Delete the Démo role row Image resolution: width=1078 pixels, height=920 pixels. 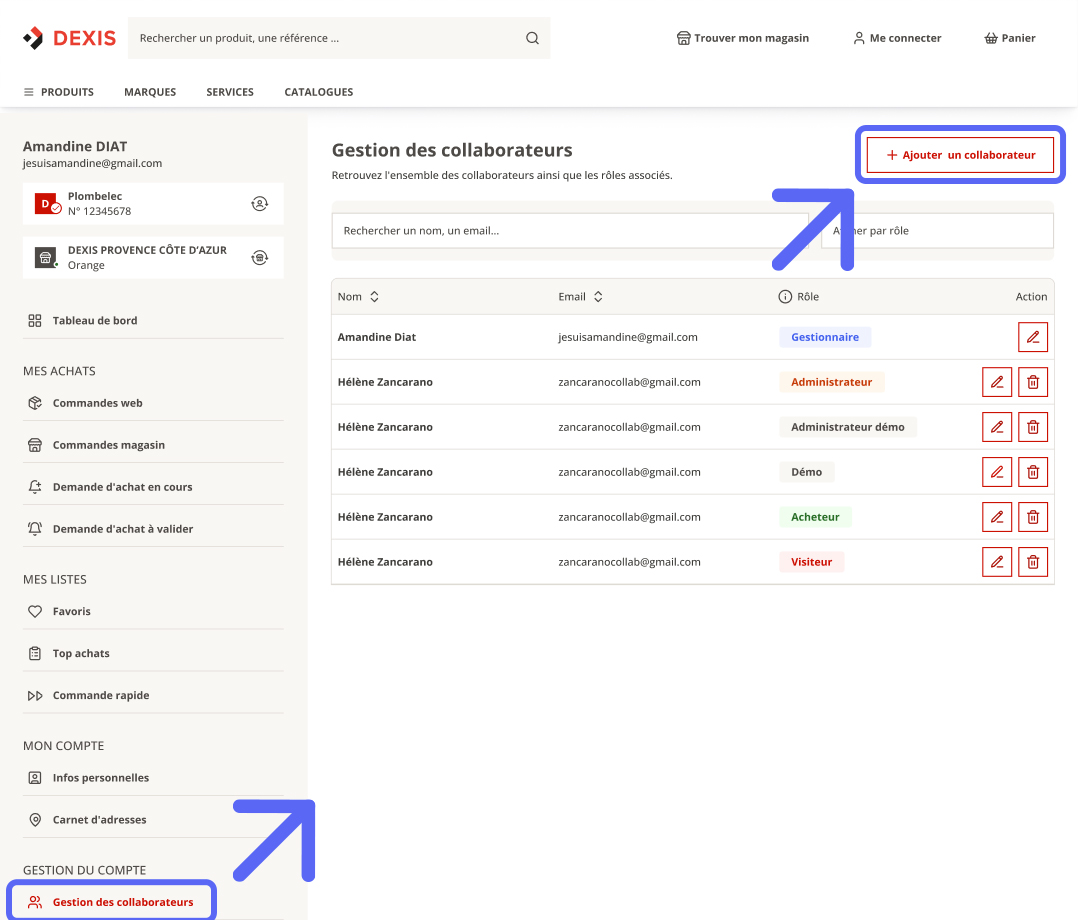click(1033, 472)
